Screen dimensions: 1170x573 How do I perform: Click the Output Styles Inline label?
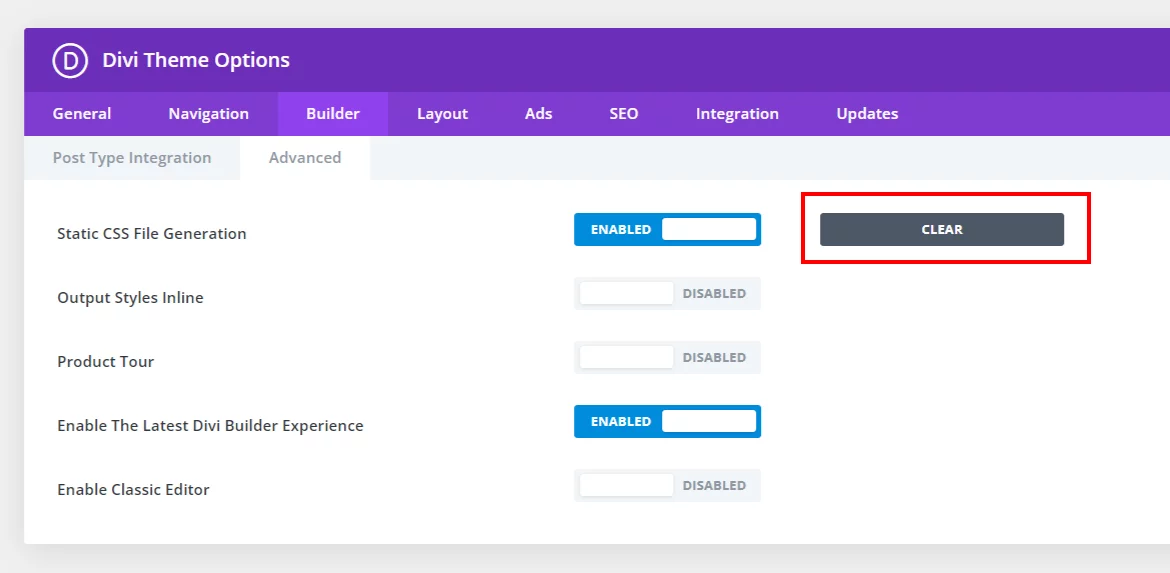(x=131, y=298)
